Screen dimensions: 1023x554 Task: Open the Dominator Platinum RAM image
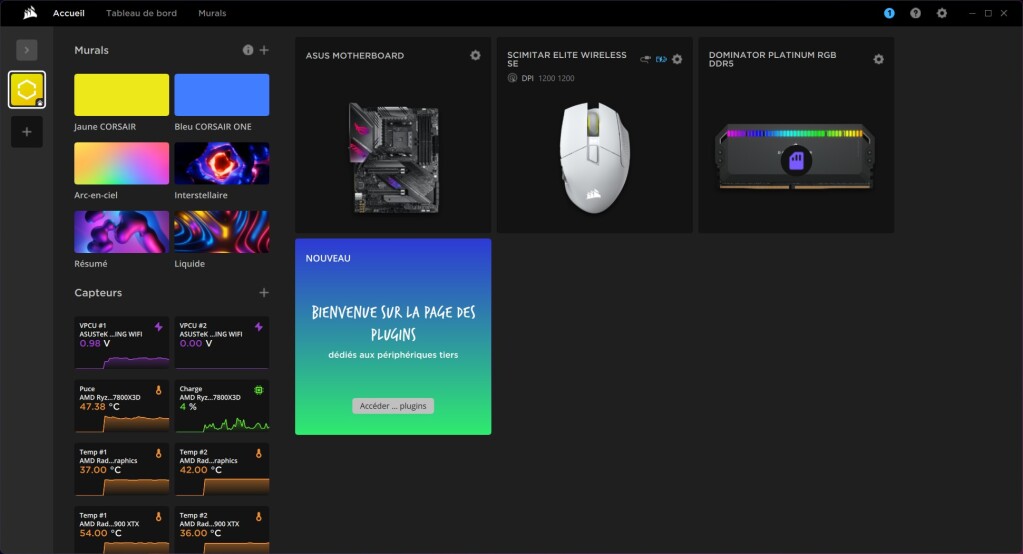(796, 157)
